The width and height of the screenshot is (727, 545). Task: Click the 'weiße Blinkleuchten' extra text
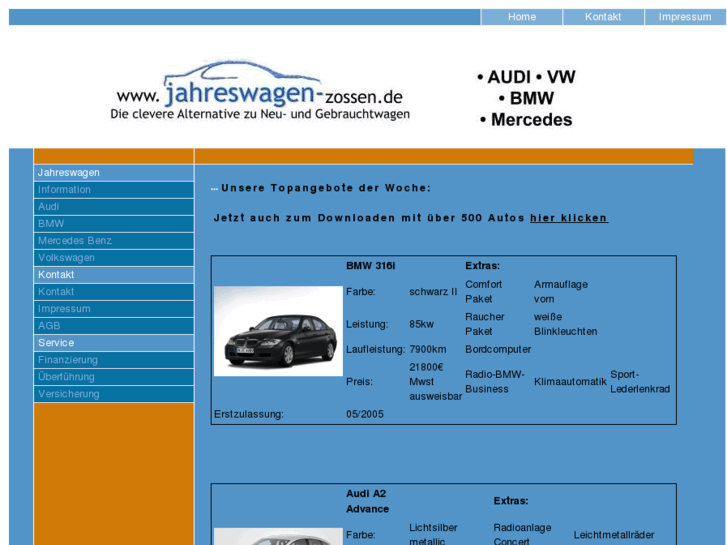[x=566, y=324]
